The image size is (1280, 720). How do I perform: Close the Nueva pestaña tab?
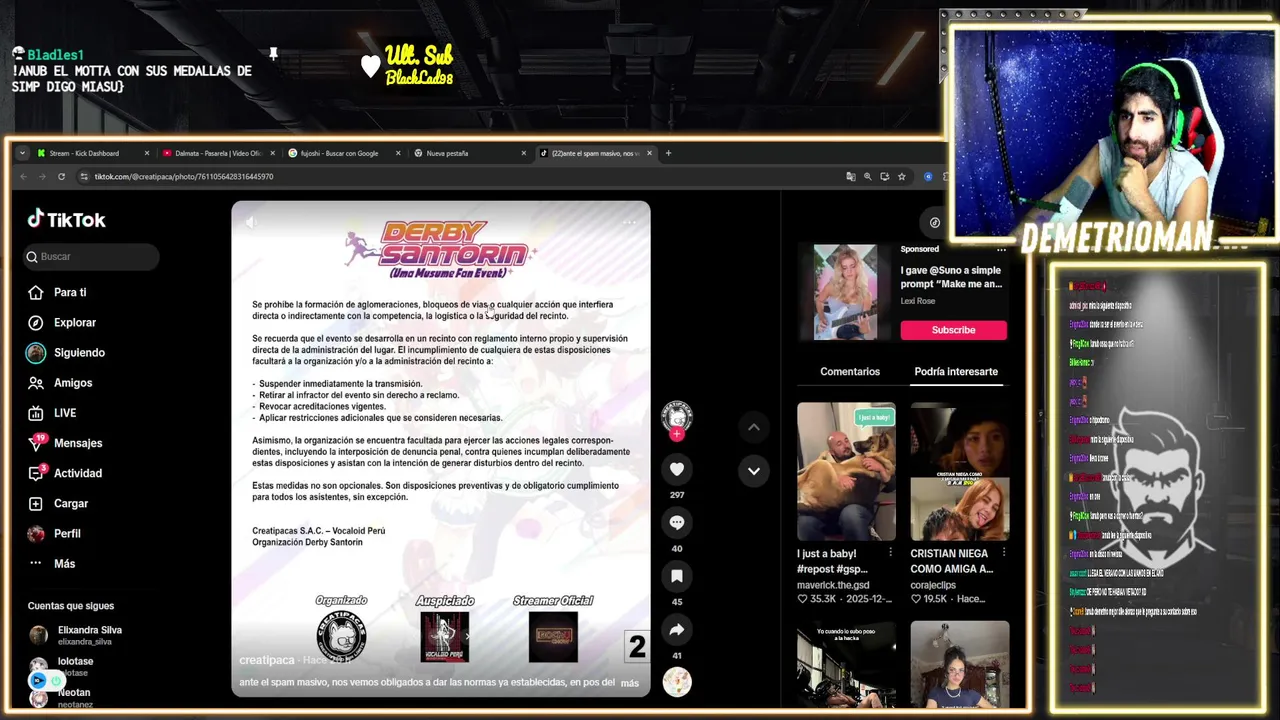point(523,153)
